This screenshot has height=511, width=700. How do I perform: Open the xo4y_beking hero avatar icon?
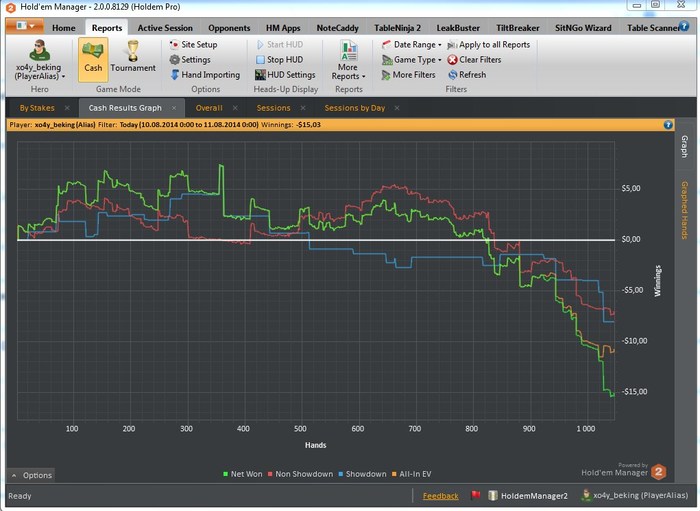pos(39,50)
